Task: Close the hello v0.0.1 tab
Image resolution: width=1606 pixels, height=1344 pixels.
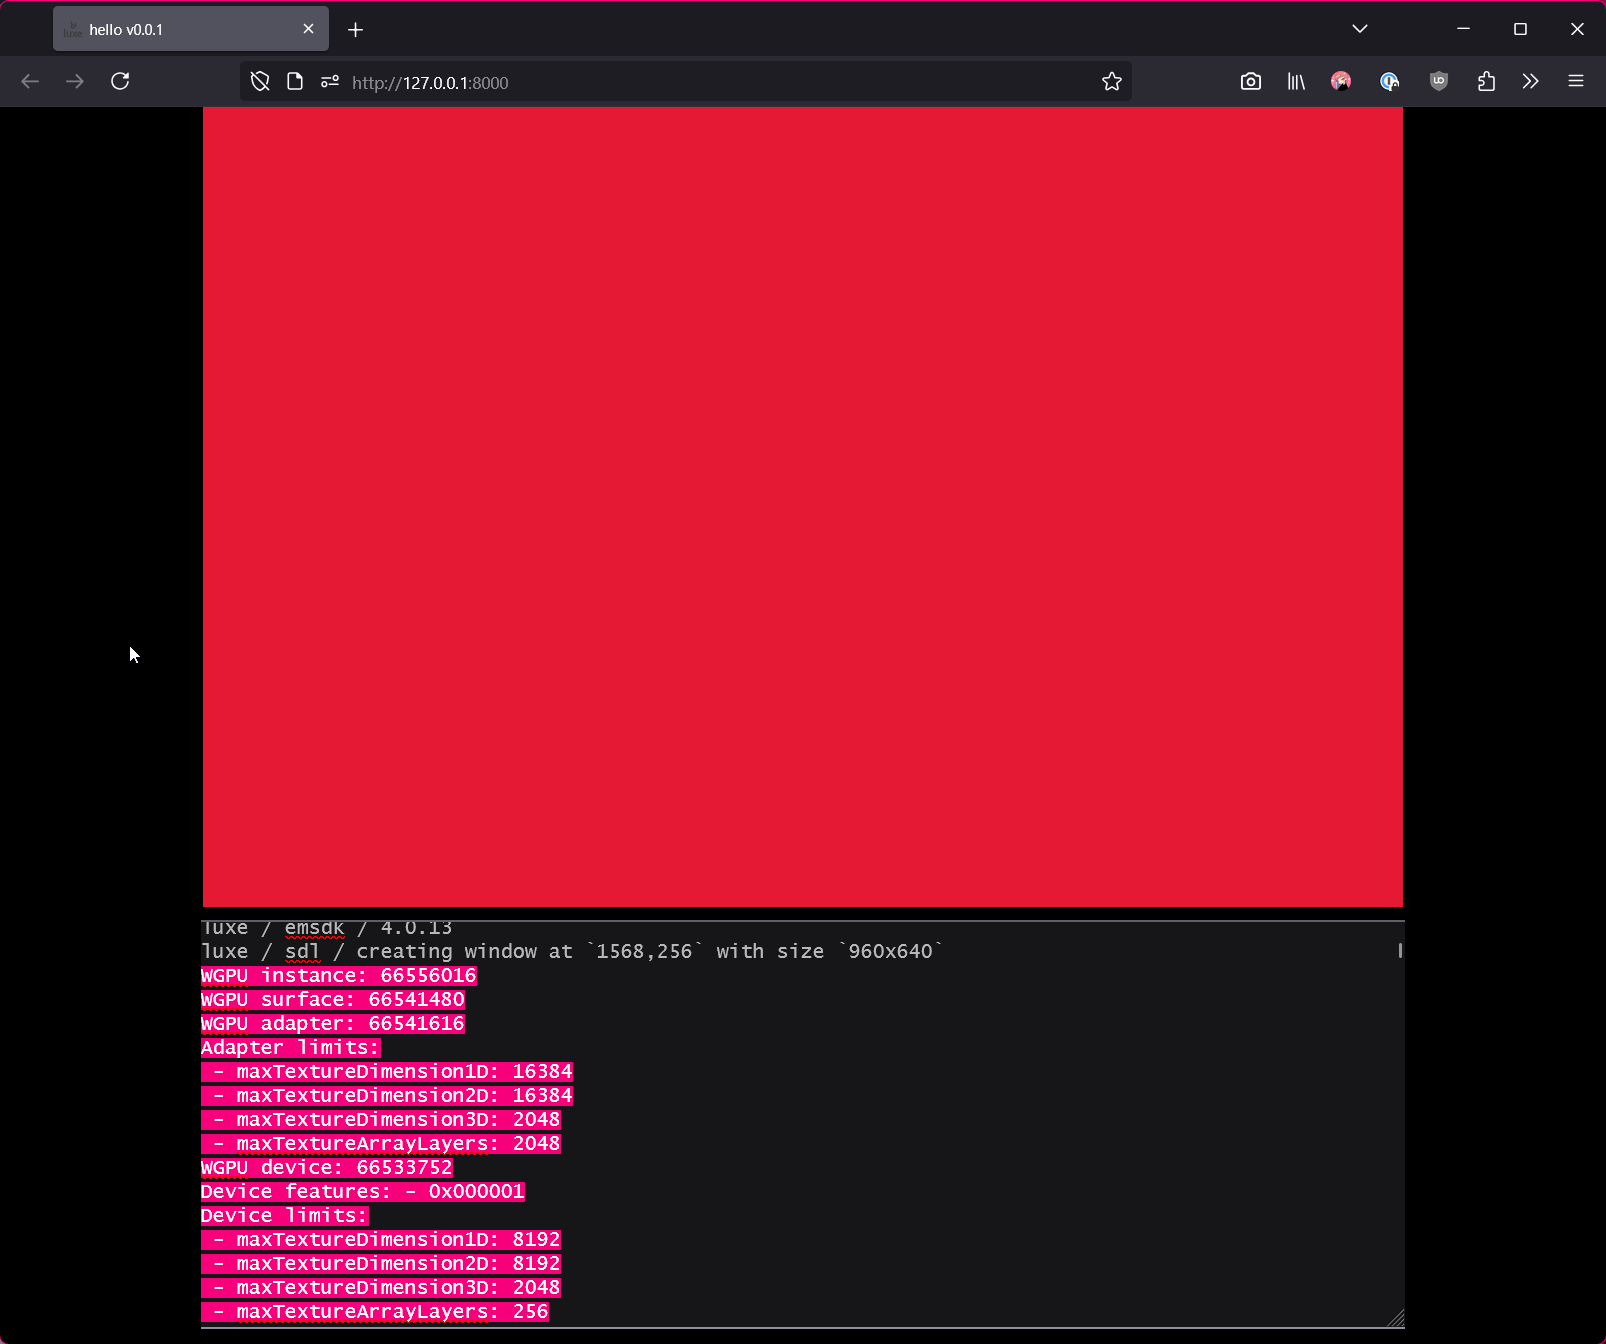Action: point(308,29)
